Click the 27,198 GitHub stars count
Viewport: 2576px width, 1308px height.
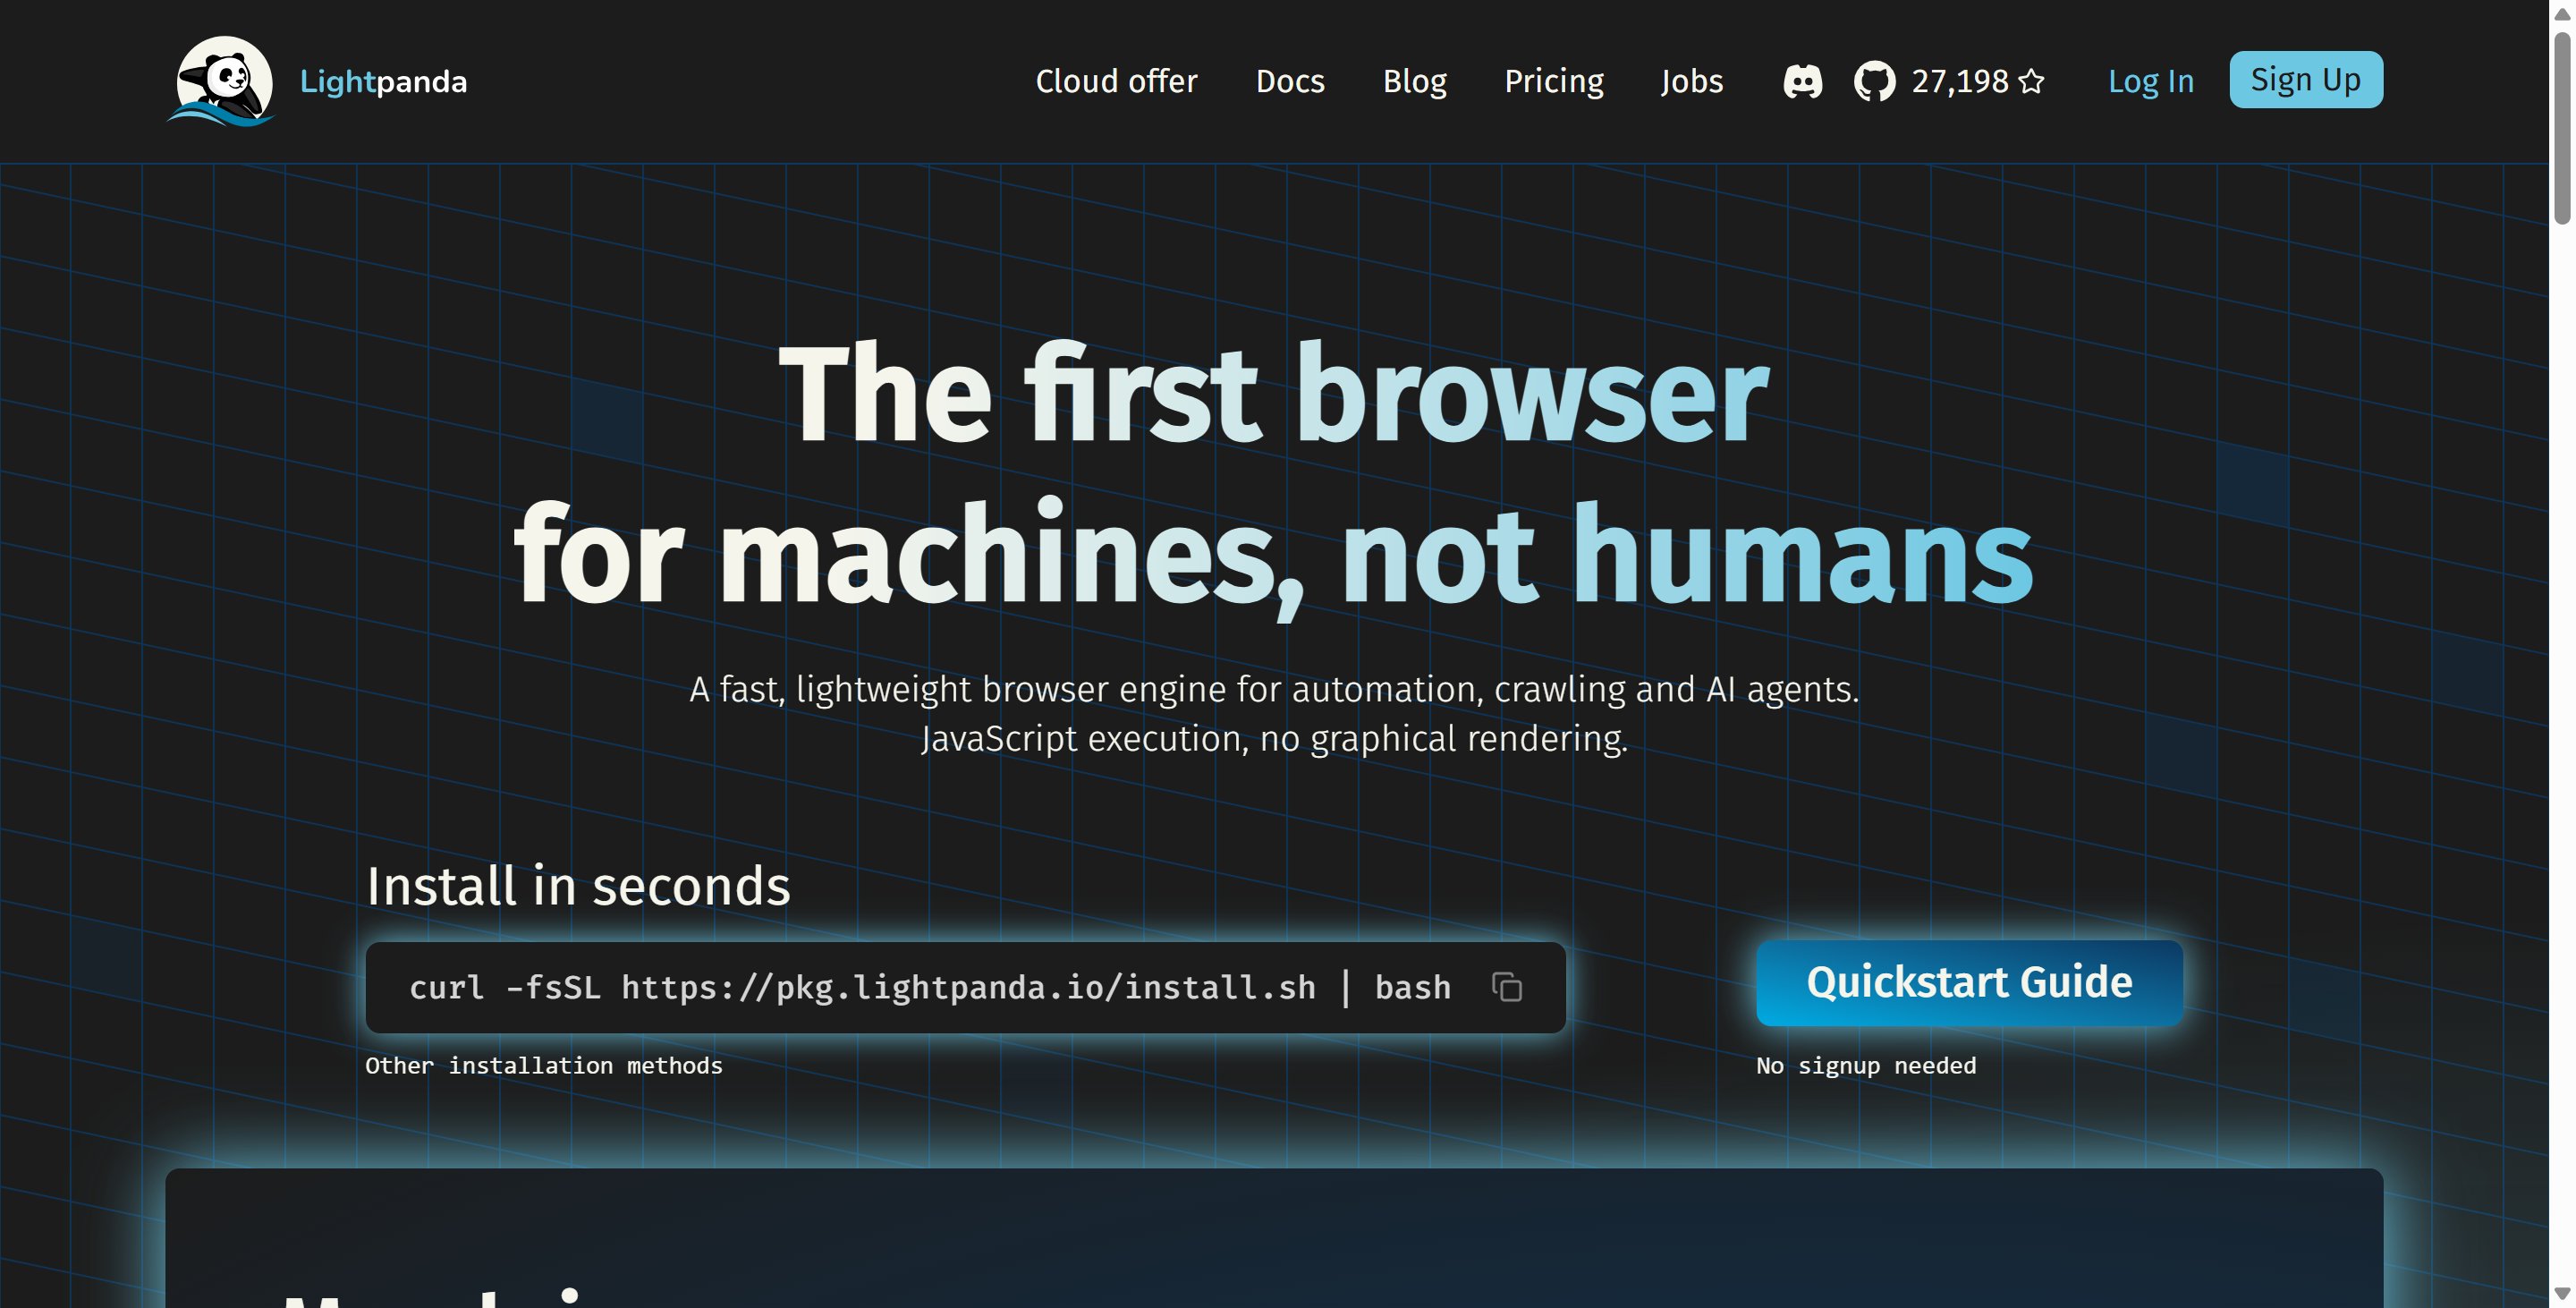(1959, 81)
